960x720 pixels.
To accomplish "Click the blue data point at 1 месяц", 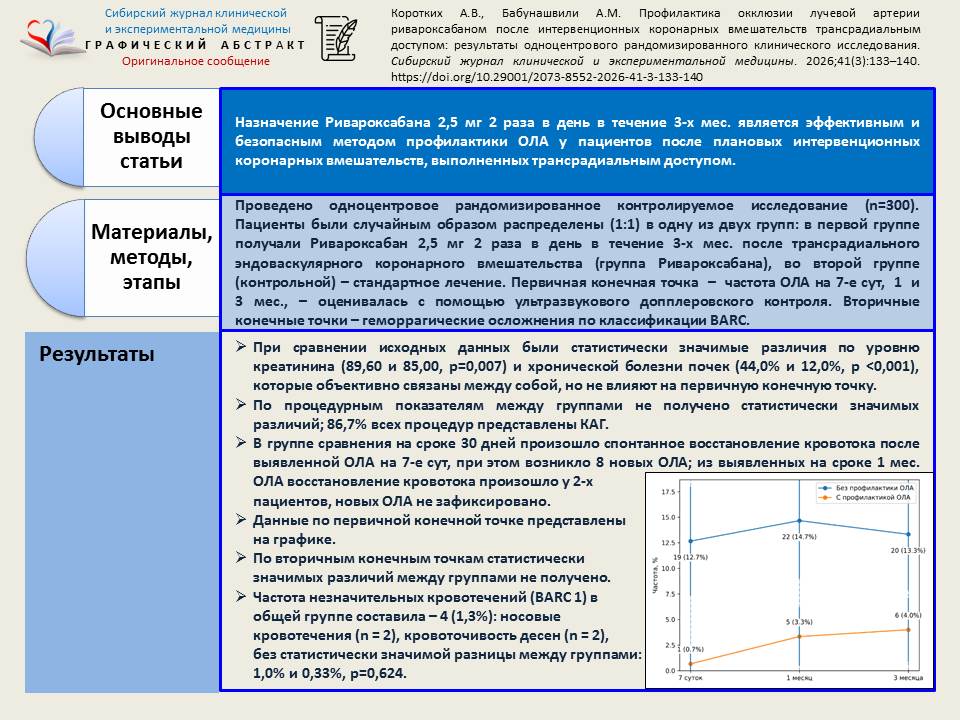I will (x=799, y=521).
